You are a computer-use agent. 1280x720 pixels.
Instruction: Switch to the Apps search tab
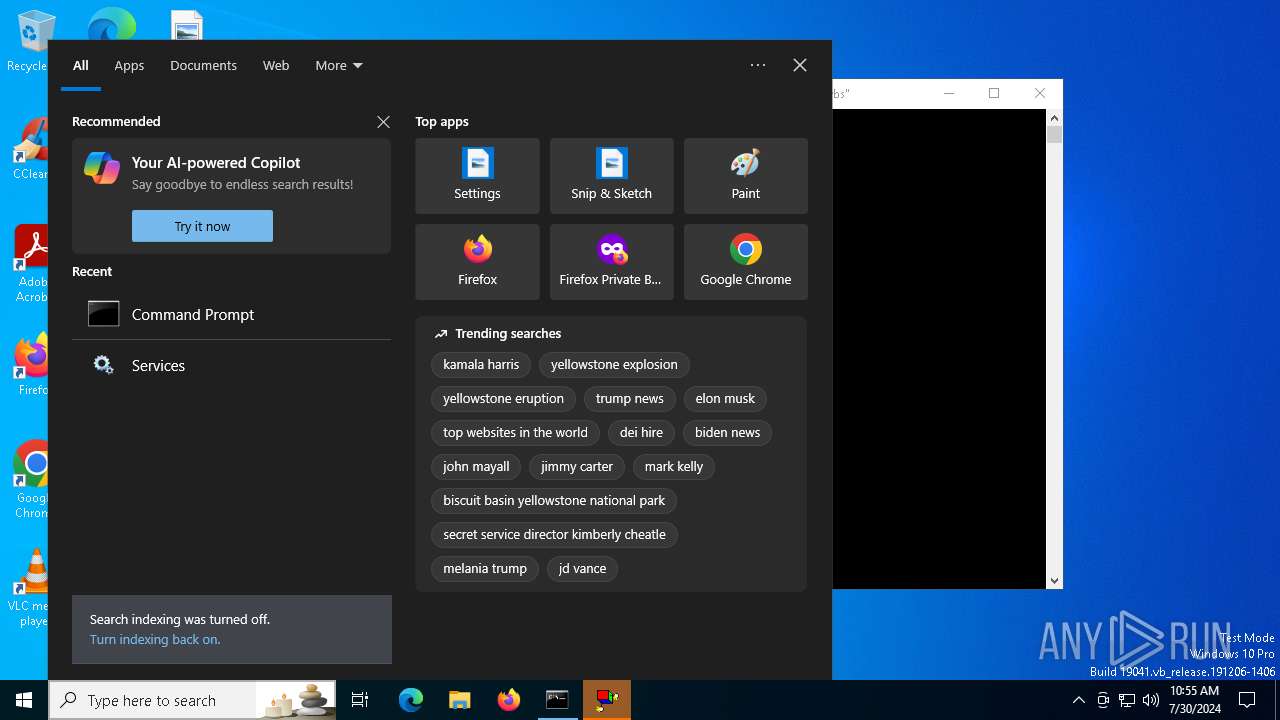click(x=129, y=65)
